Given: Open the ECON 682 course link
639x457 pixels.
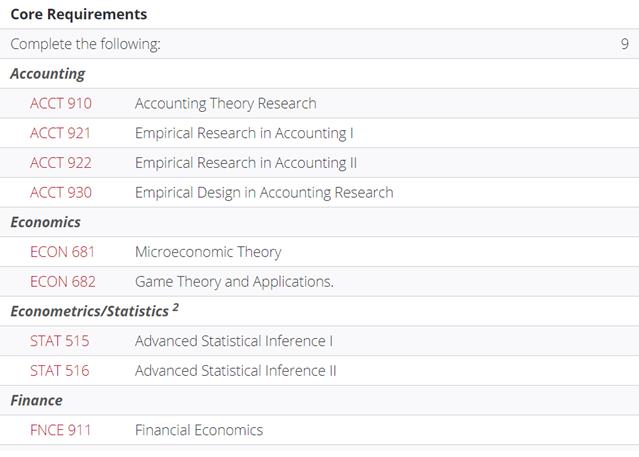Looking at the screenshot, I should (x=63, y=282).
